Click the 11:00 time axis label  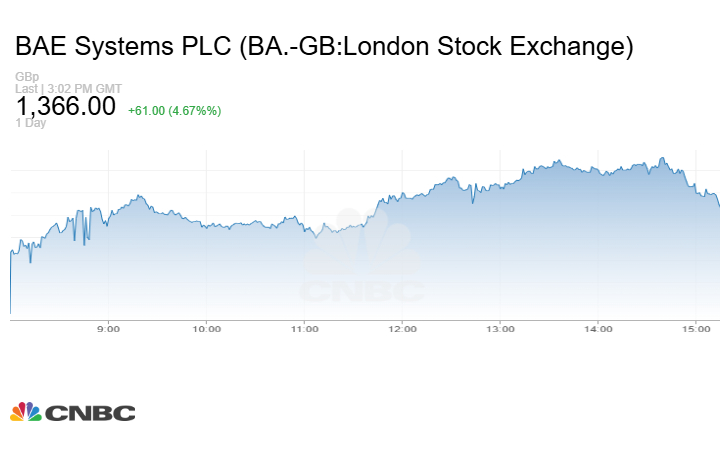pos(304,328)
